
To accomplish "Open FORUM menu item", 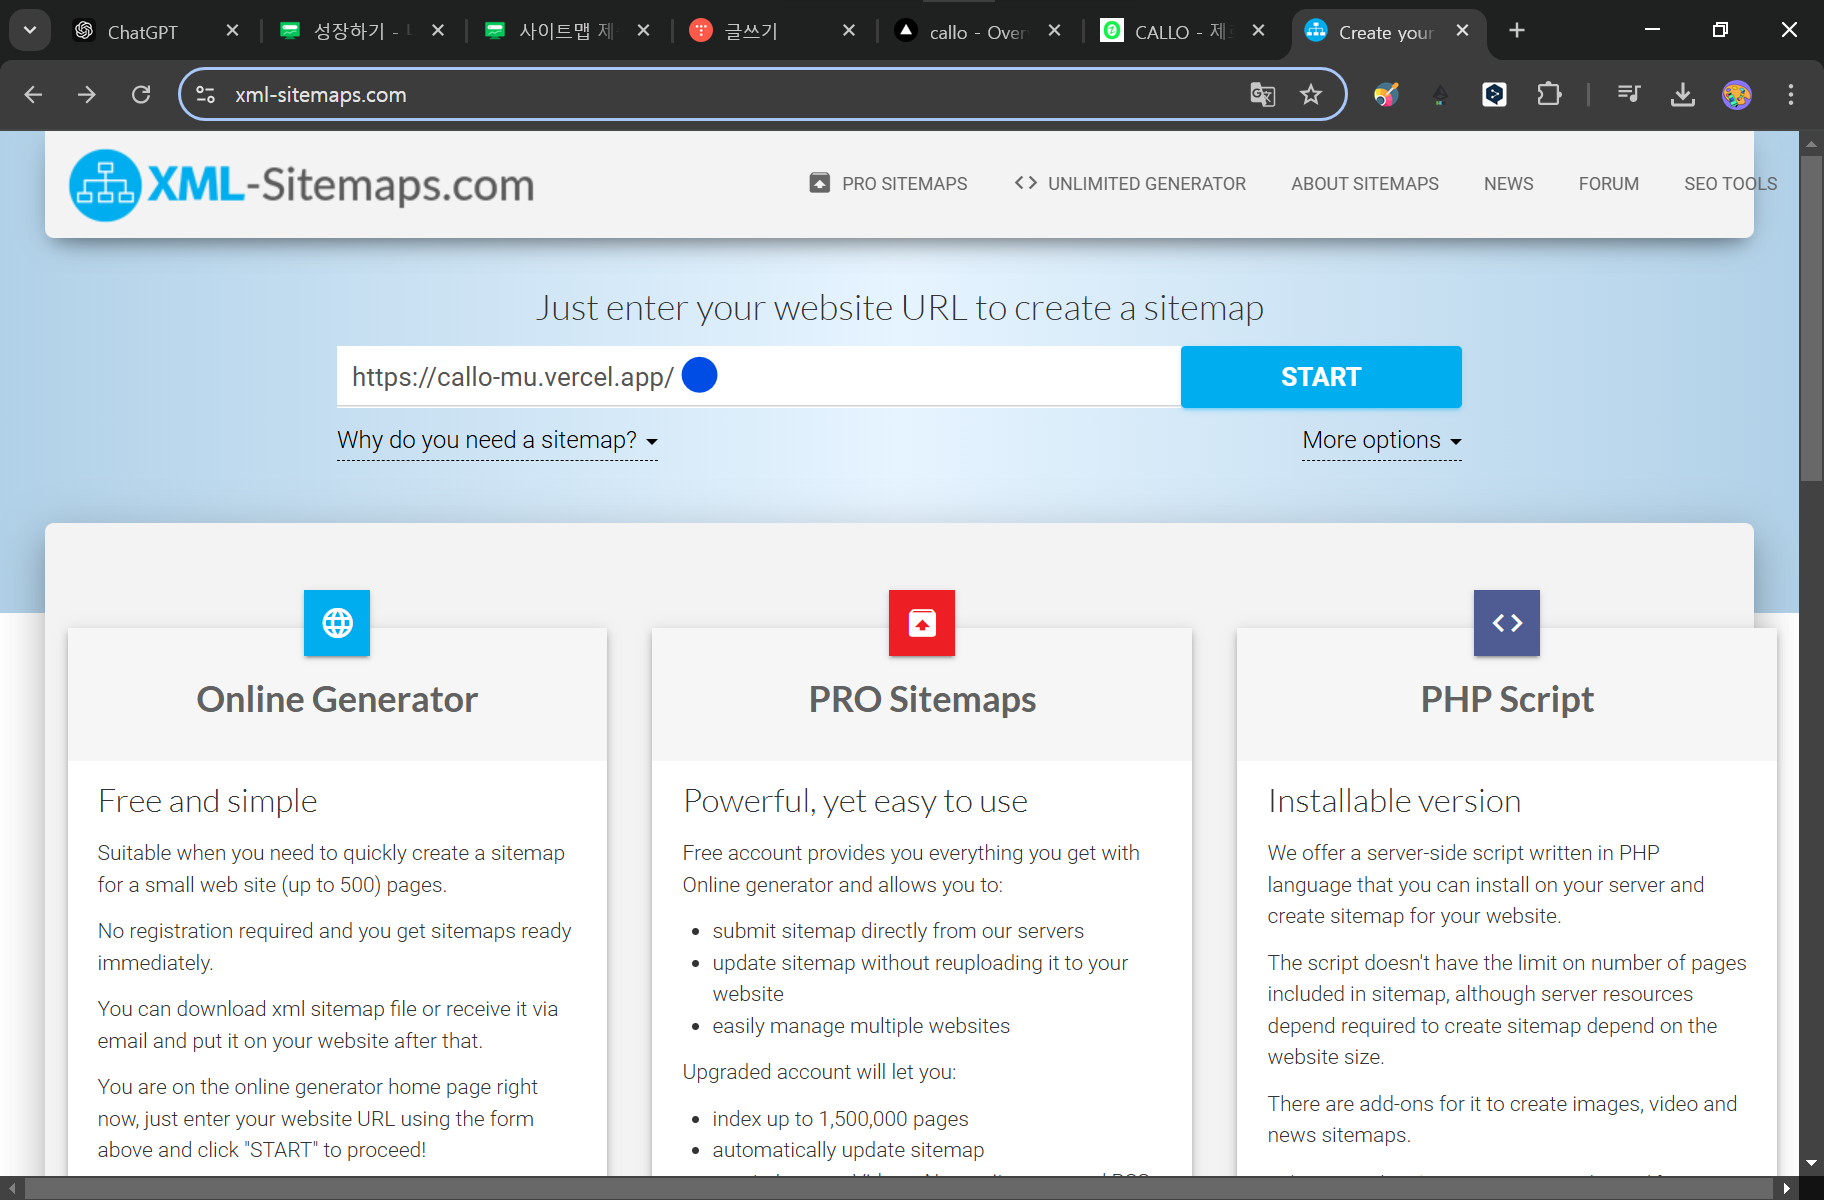I will click(x=1608, y=184).
